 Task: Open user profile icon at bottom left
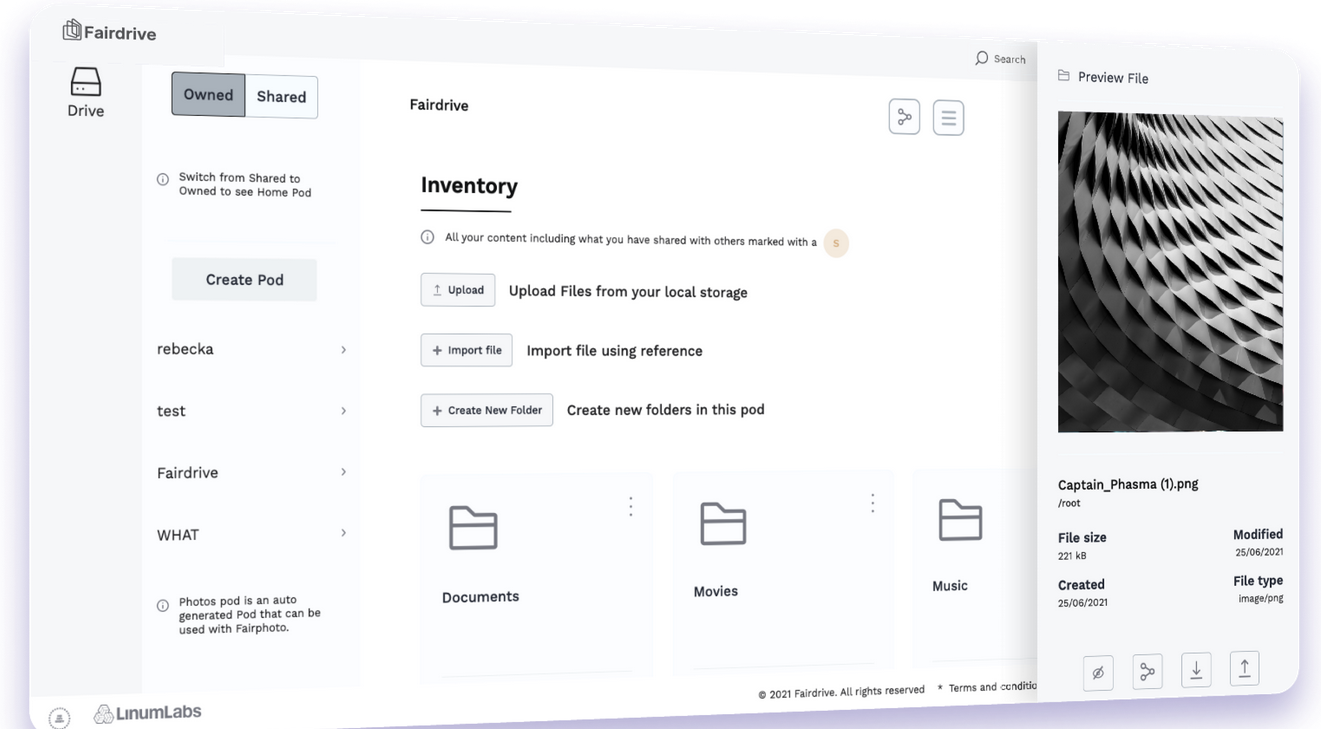(60, 718)
